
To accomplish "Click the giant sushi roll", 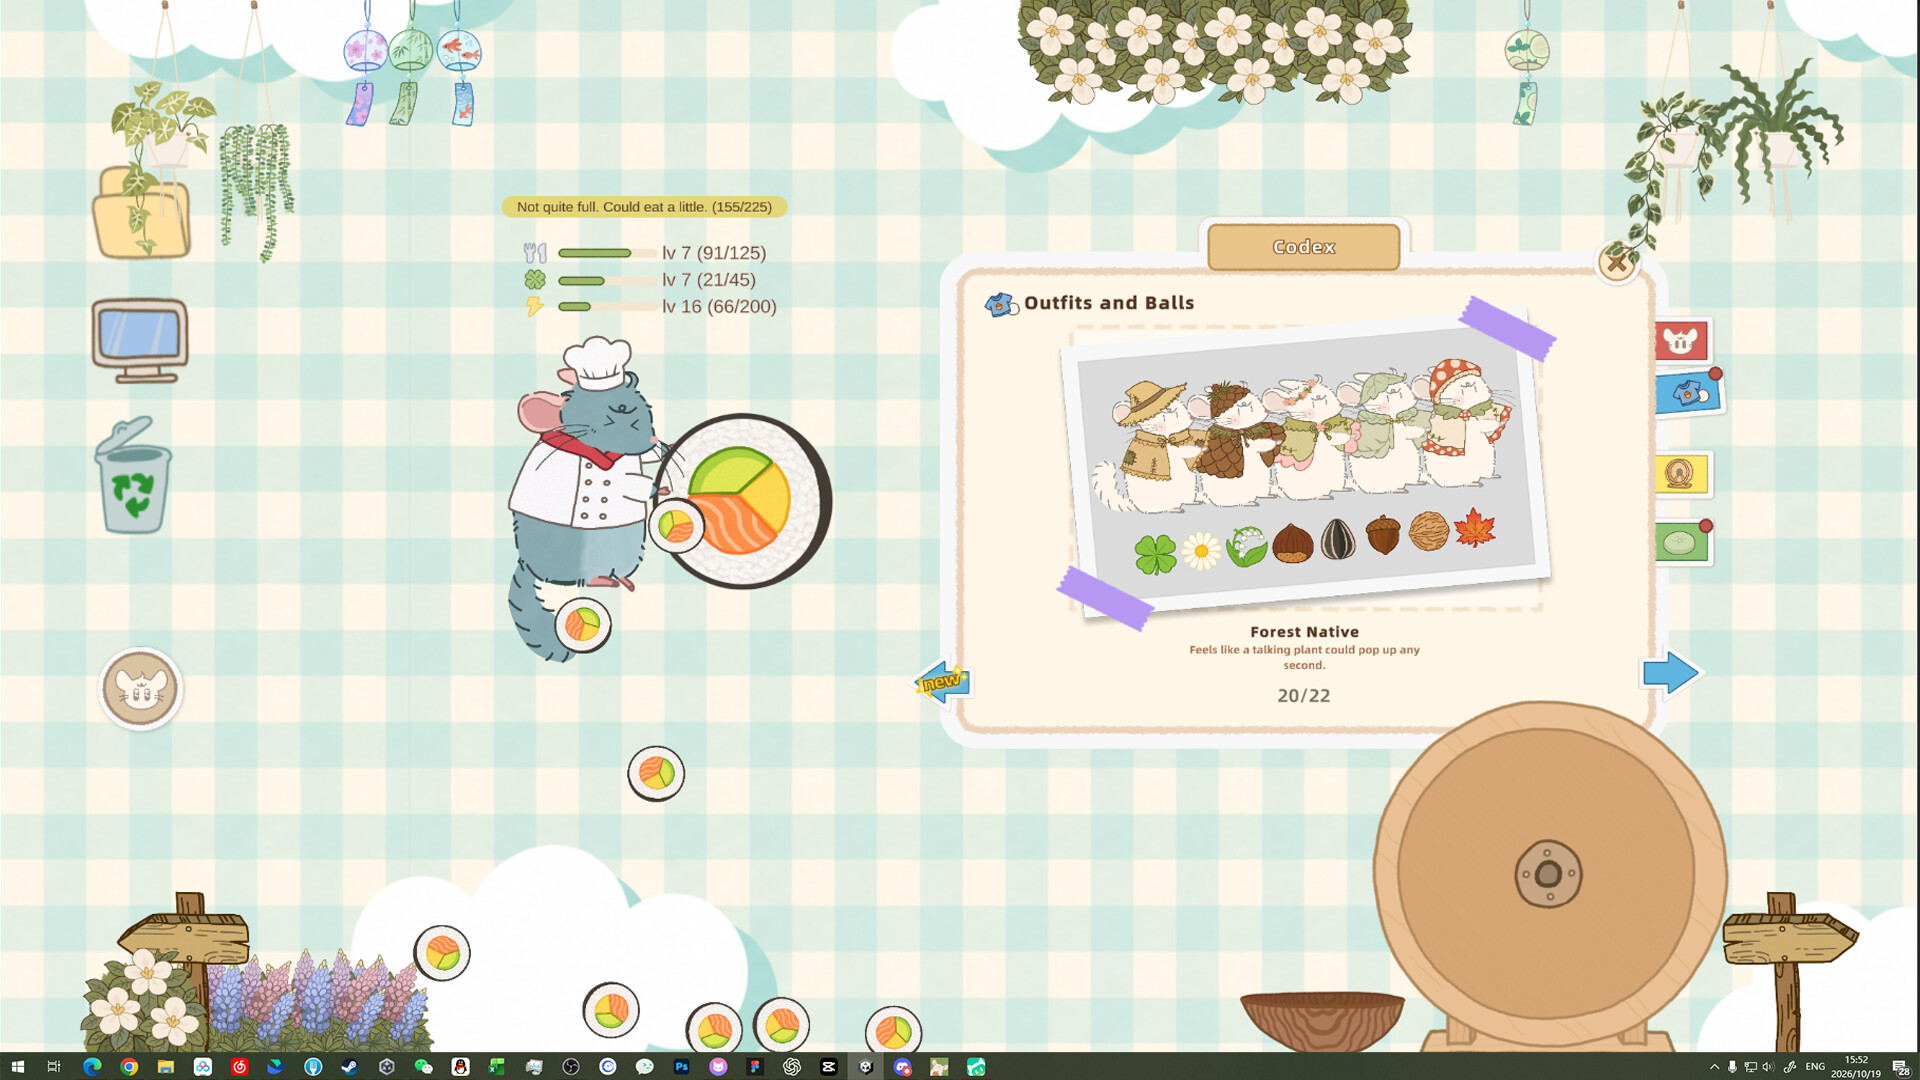I will (745, 500).
